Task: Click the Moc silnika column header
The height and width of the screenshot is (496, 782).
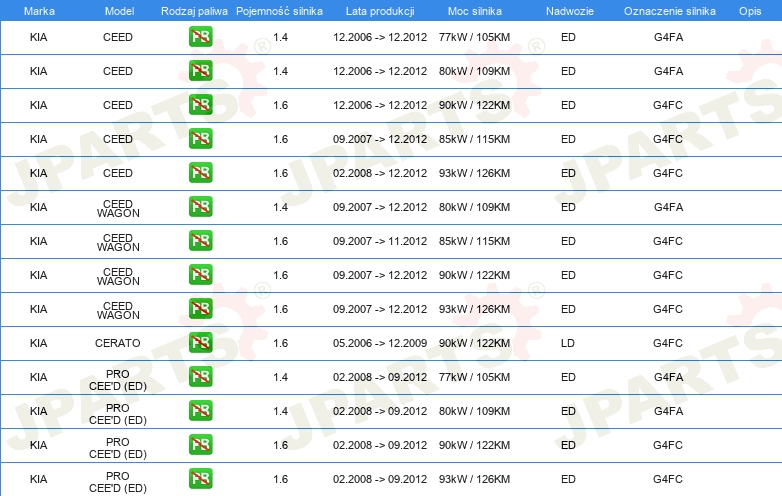Action: pyautogui.click(x=474, y=9)
